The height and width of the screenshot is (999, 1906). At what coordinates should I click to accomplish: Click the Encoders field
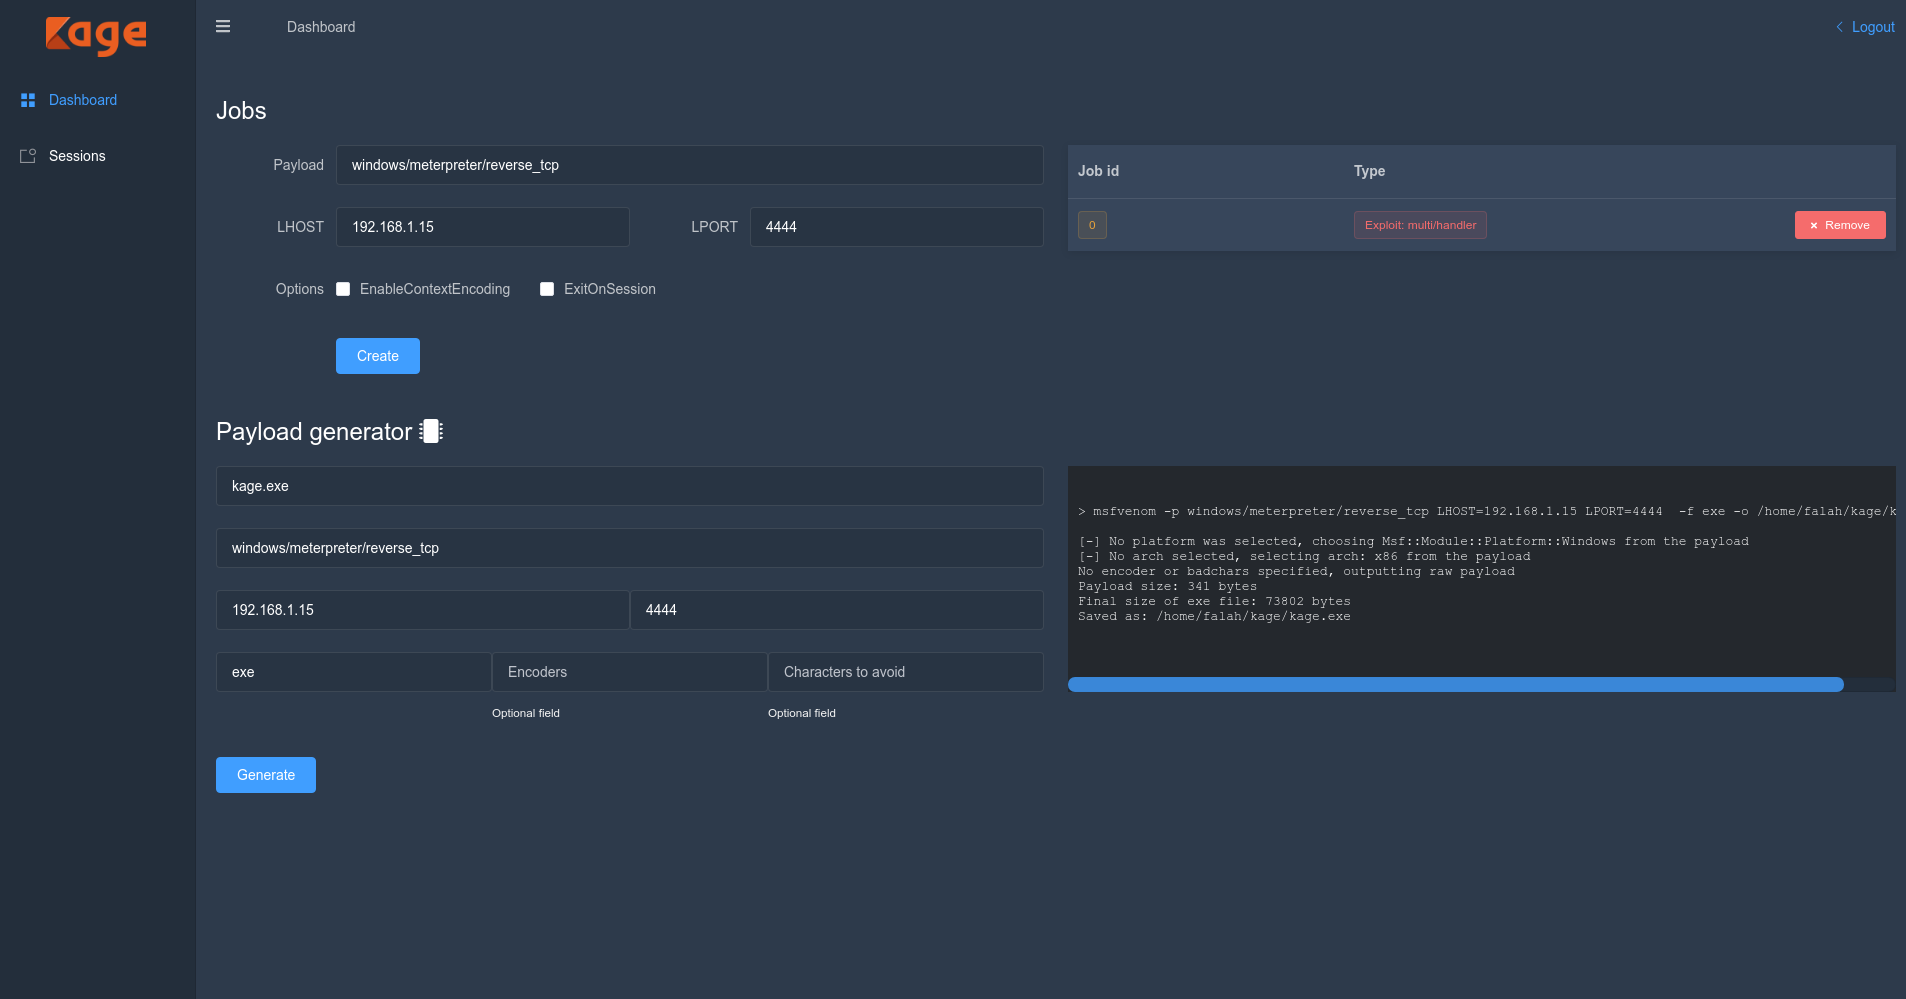click(x=630, y=672)
